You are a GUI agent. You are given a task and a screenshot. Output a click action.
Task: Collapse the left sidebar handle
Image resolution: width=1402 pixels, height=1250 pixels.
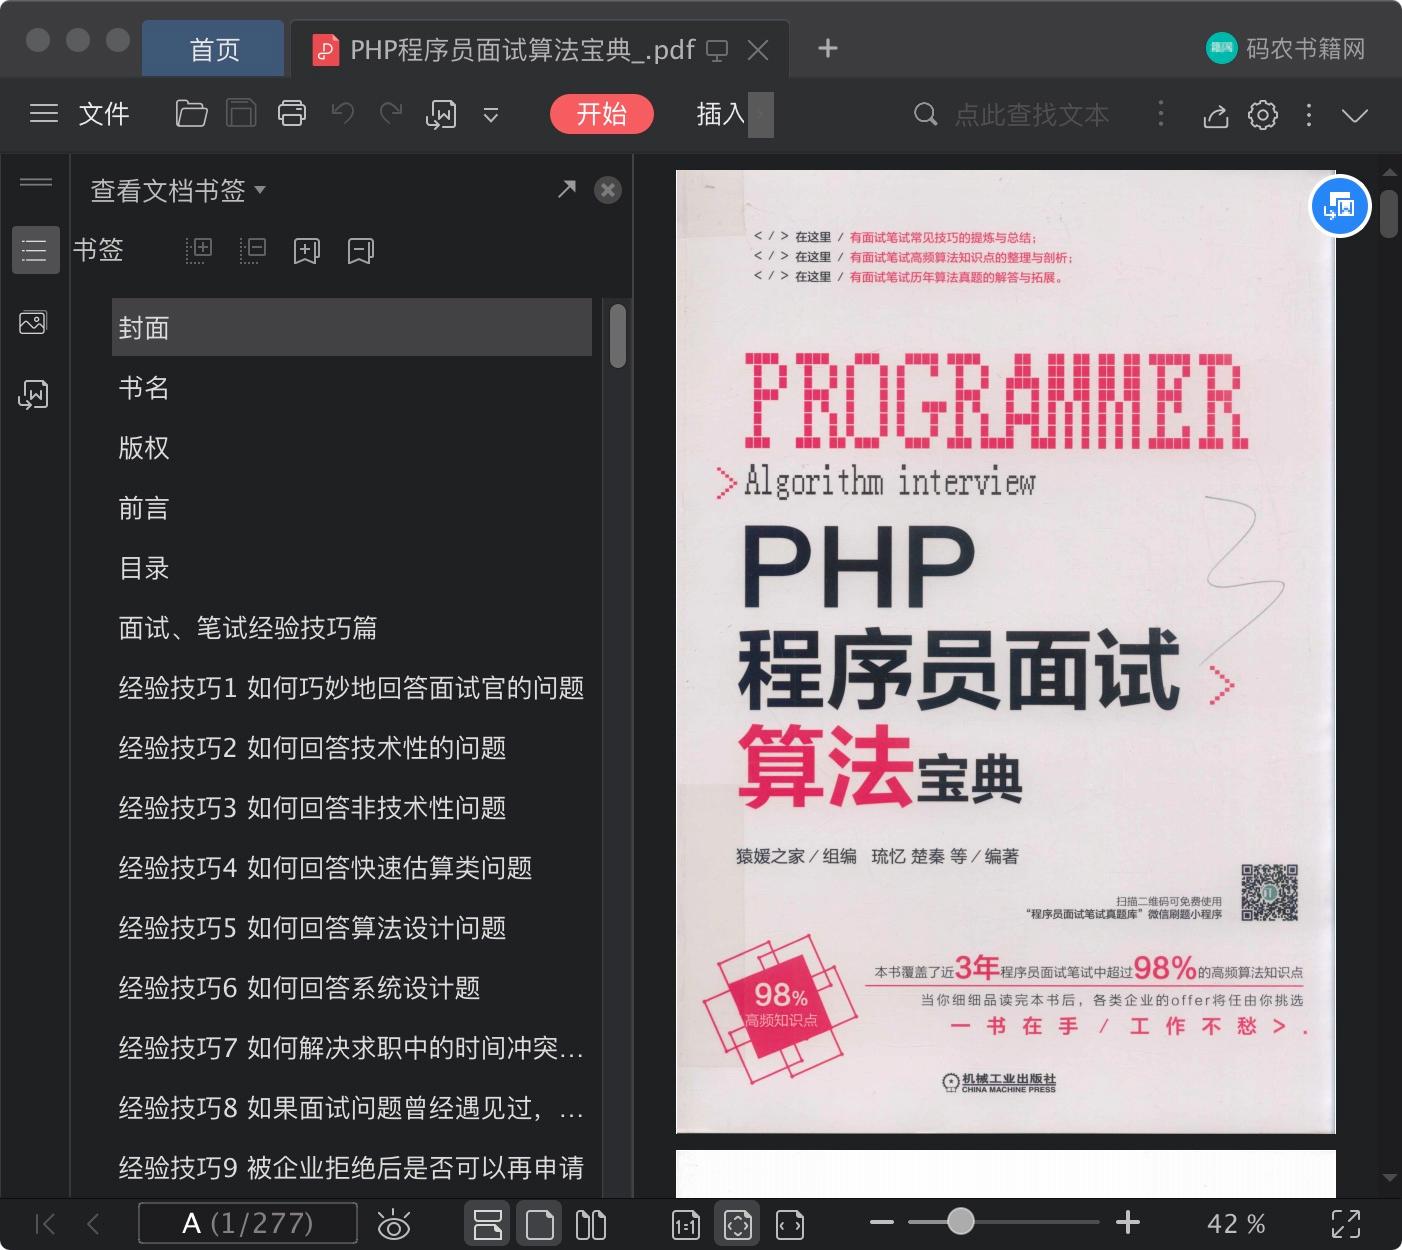click(x=36, y=182)
